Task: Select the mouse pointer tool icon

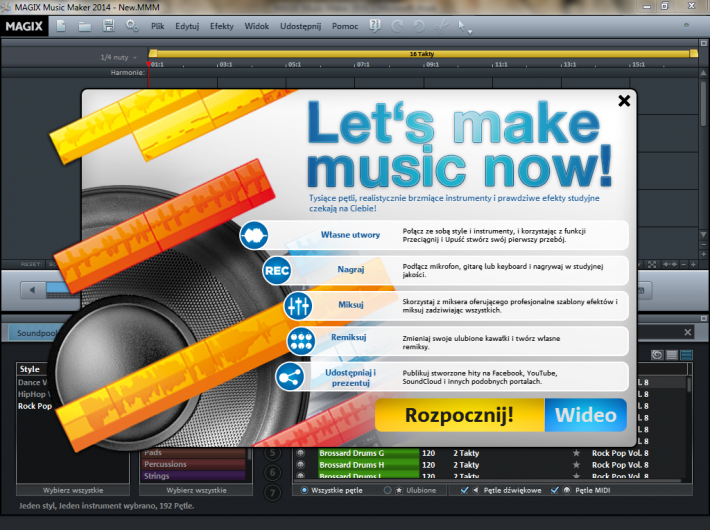Action: [x=461, y=26]
